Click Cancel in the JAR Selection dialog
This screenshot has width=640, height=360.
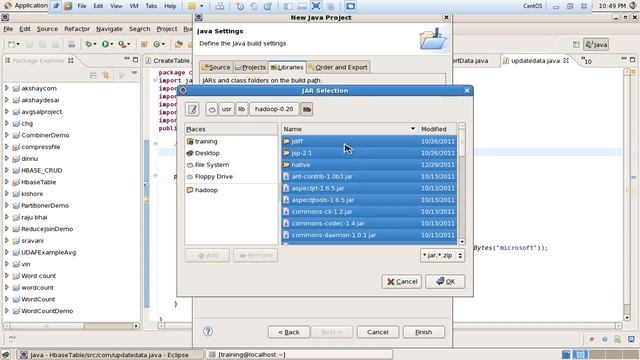coord(402,282)
